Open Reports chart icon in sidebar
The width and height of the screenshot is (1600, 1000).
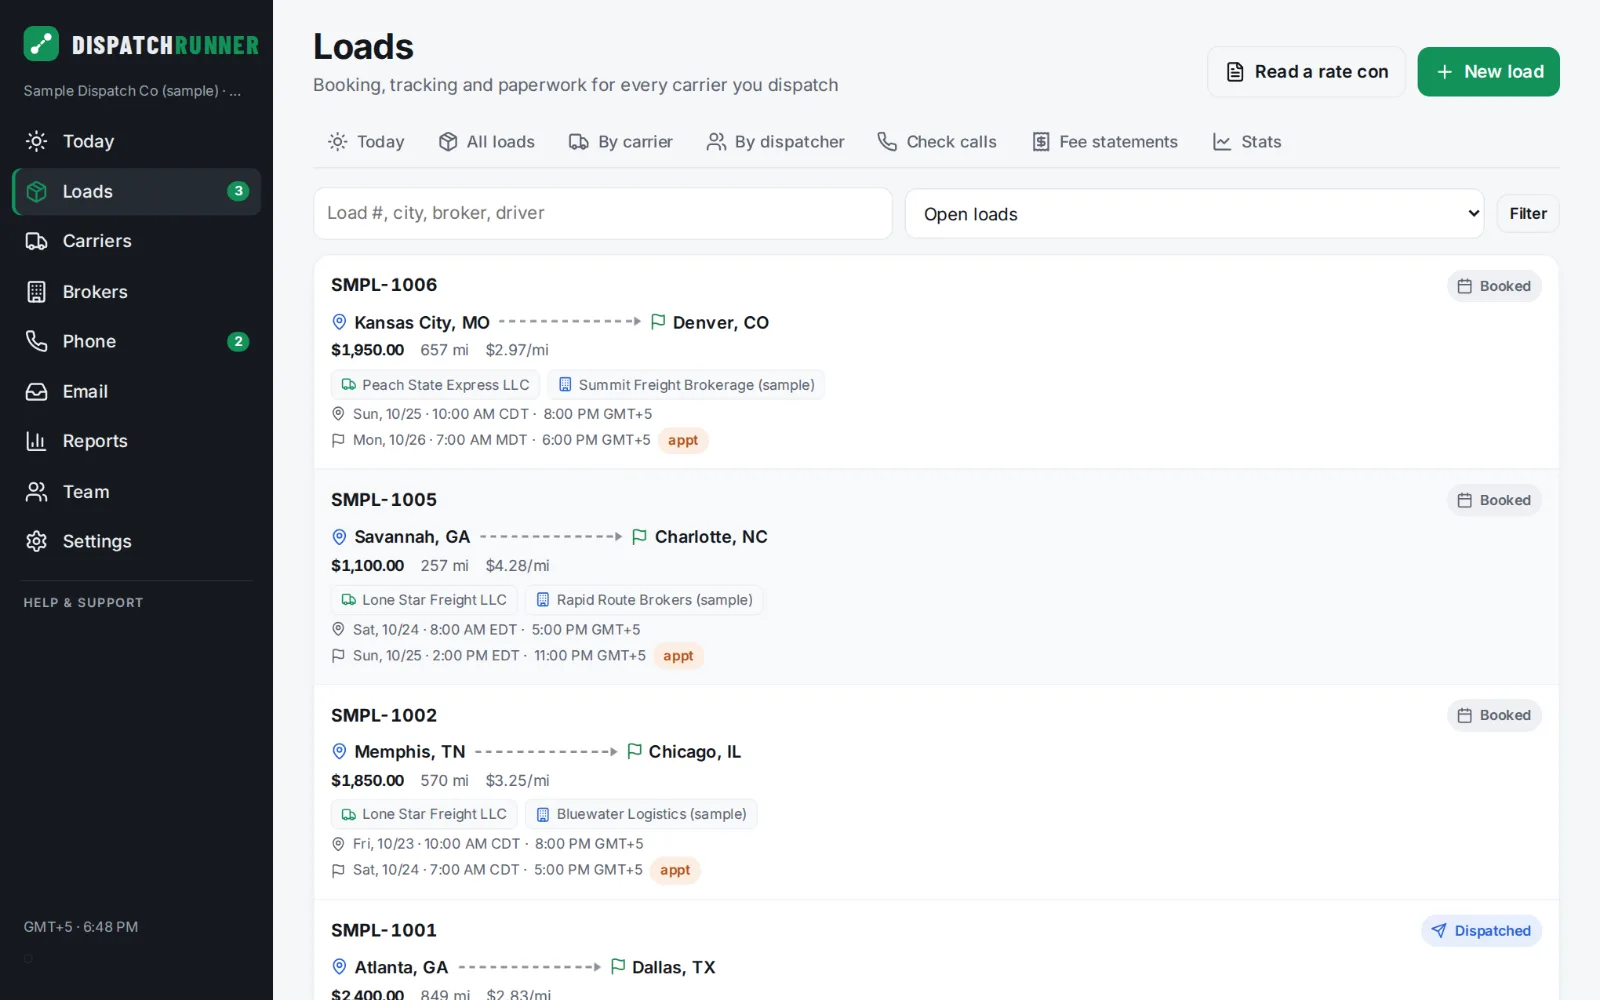coord(36,441)
